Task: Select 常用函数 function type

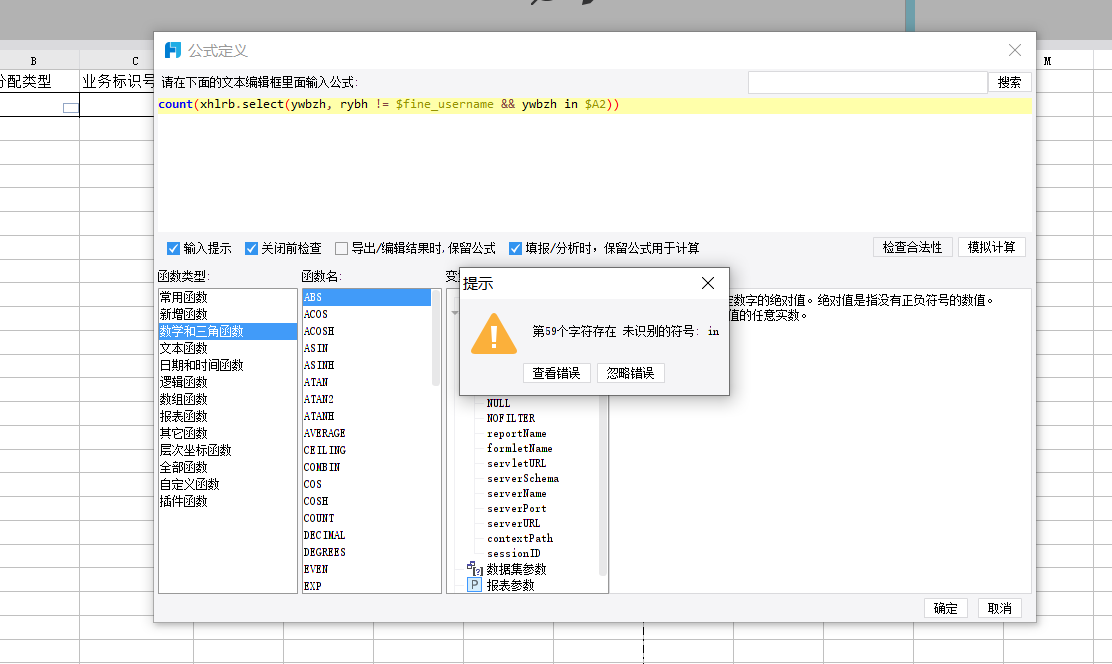Action: tap(228, 297)
